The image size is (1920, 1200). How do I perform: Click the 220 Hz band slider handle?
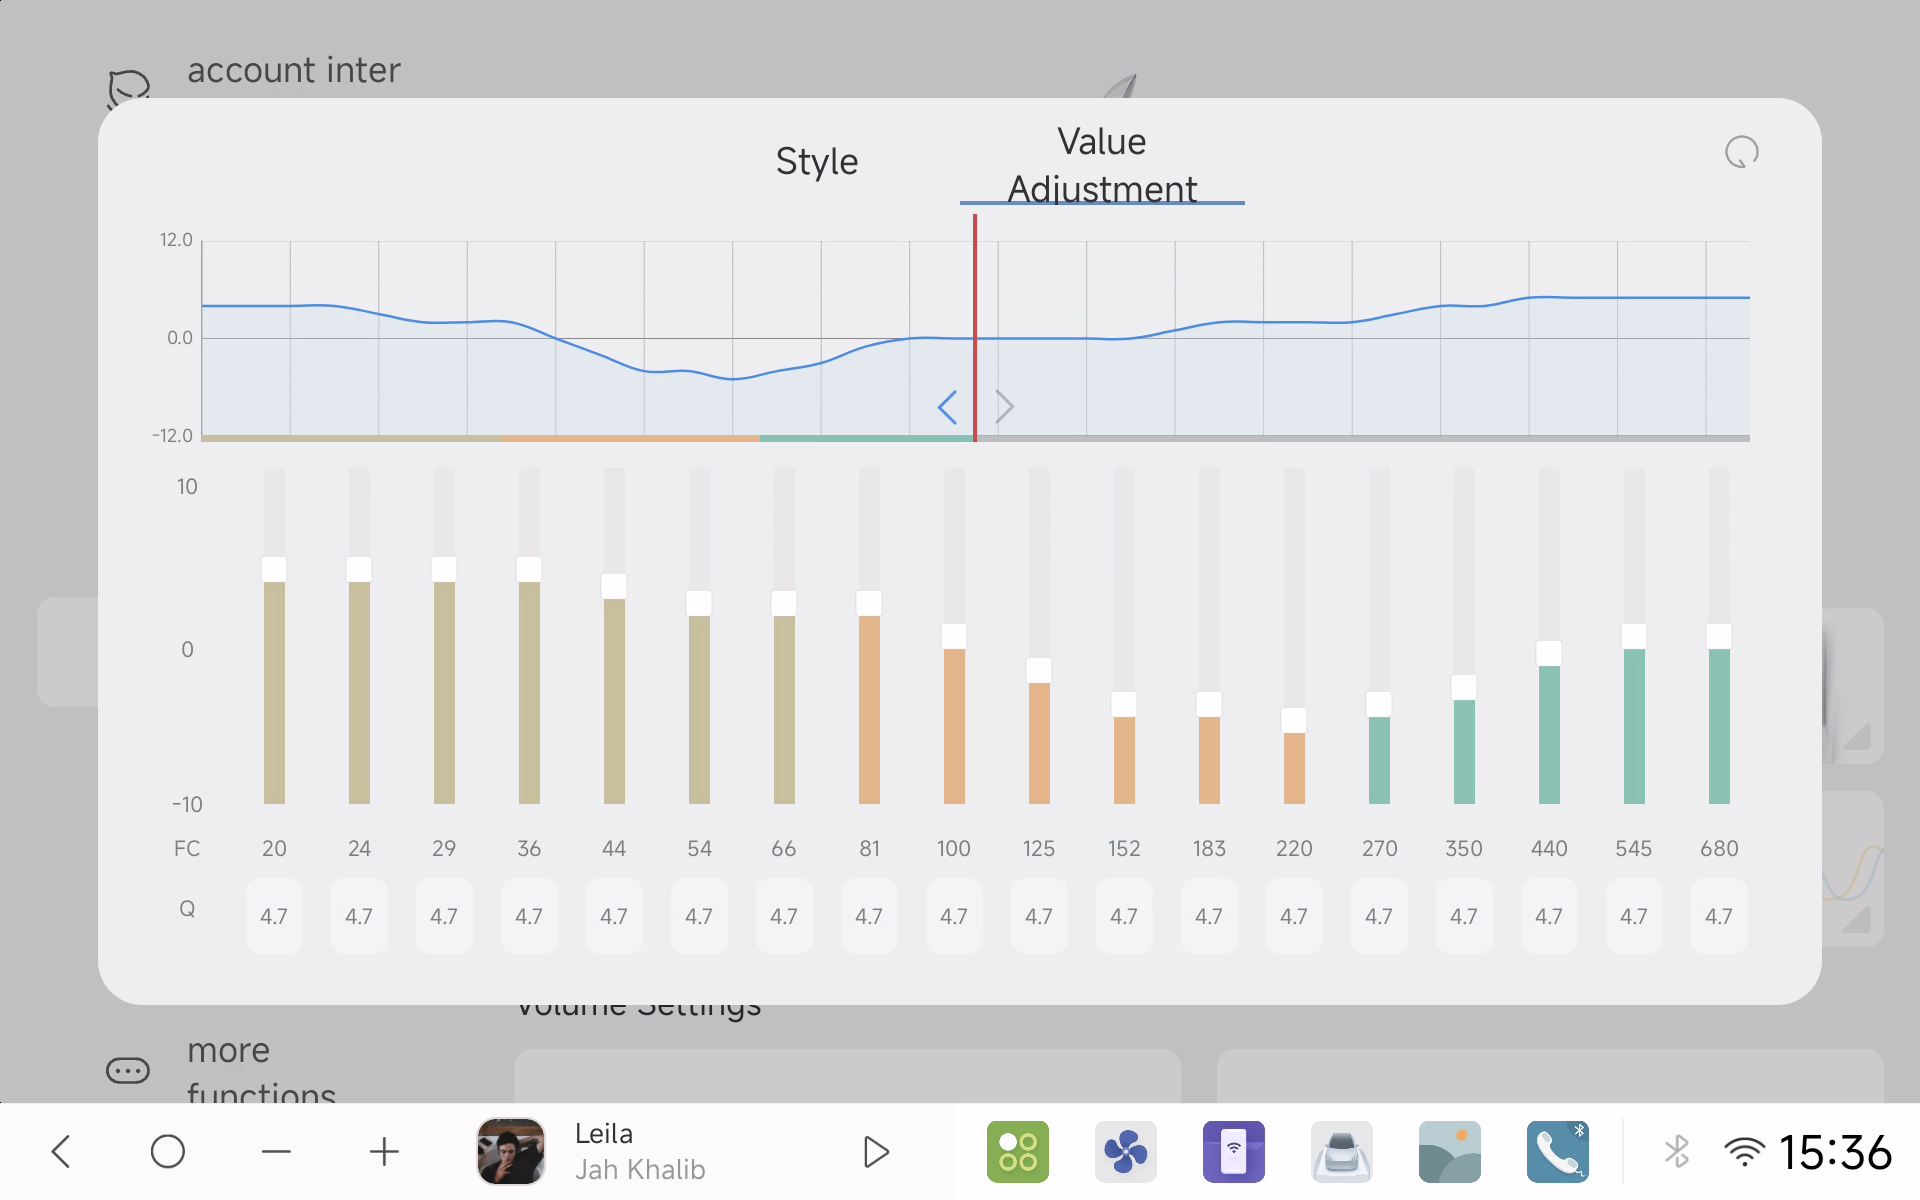(x=1293, y=720)
